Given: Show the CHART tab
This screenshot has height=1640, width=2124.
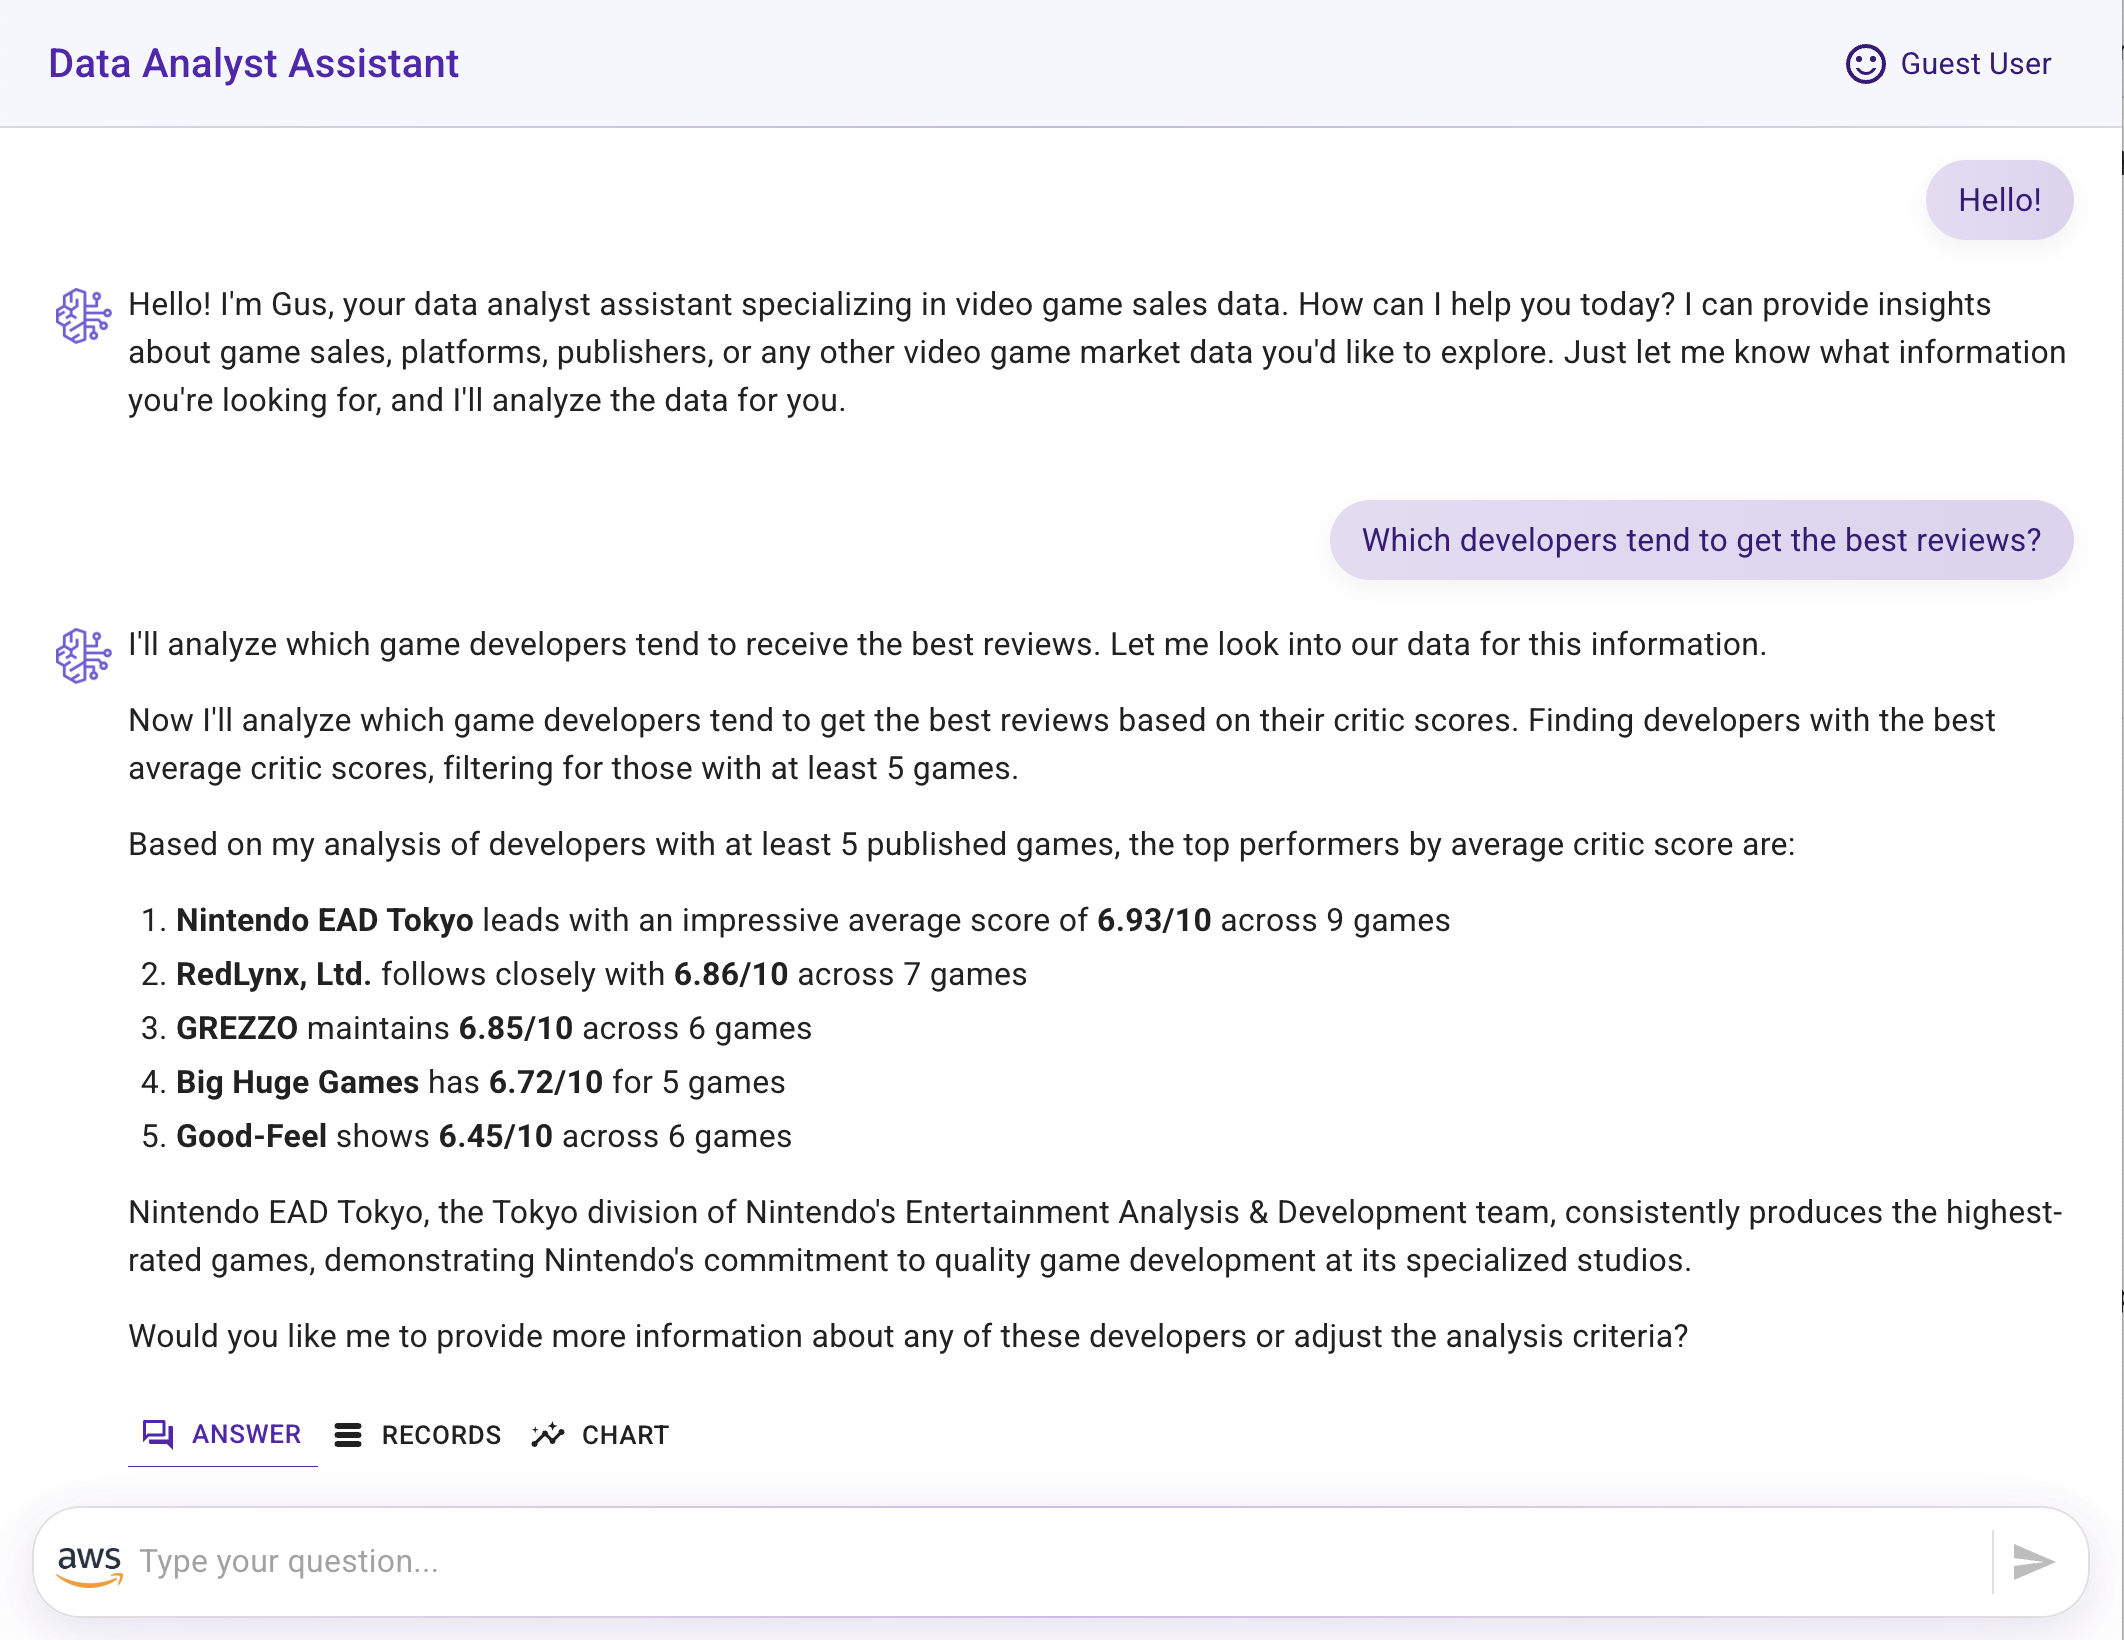Looking at the screenshot, I should pyautogui.click(x=600, y=1435).
